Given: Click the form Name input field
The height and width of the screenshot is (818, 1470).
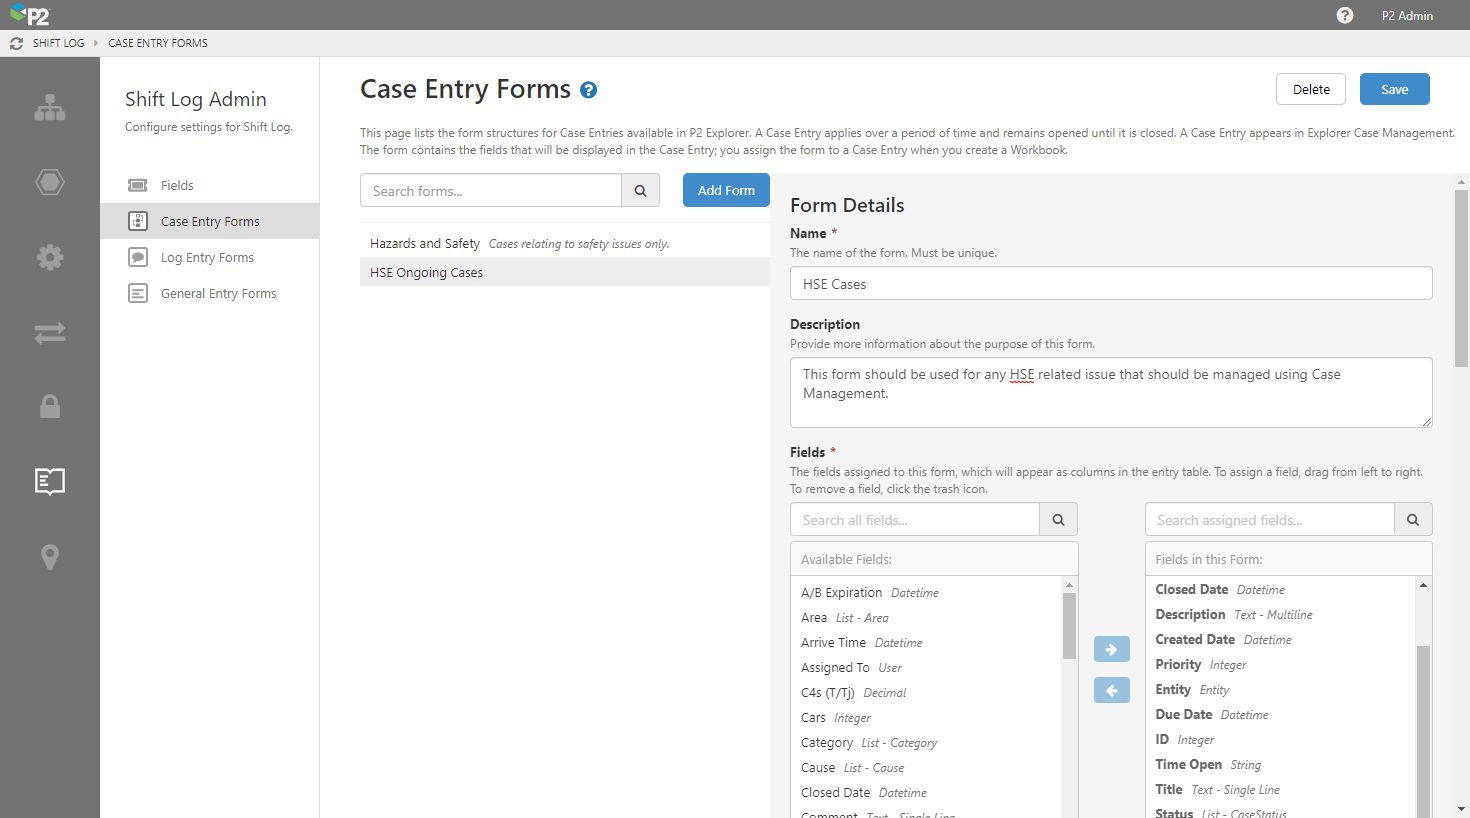Looking at the screenshot, I should (1110, 284).
